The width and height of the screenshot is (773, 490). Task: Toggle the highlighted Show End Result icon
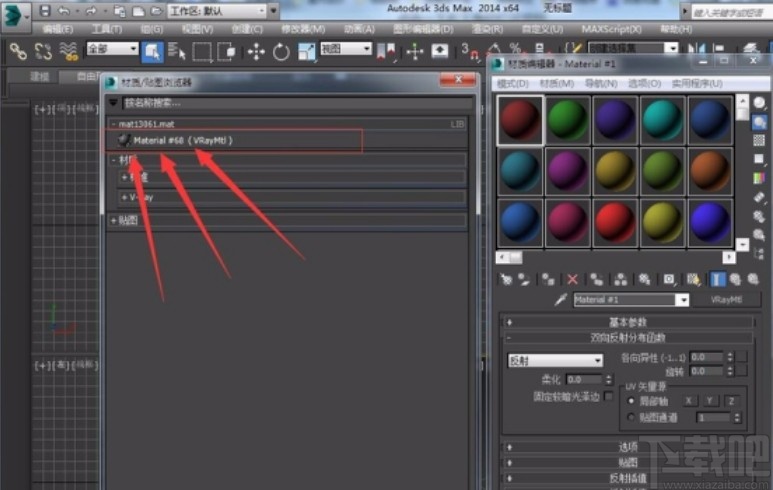717,280
